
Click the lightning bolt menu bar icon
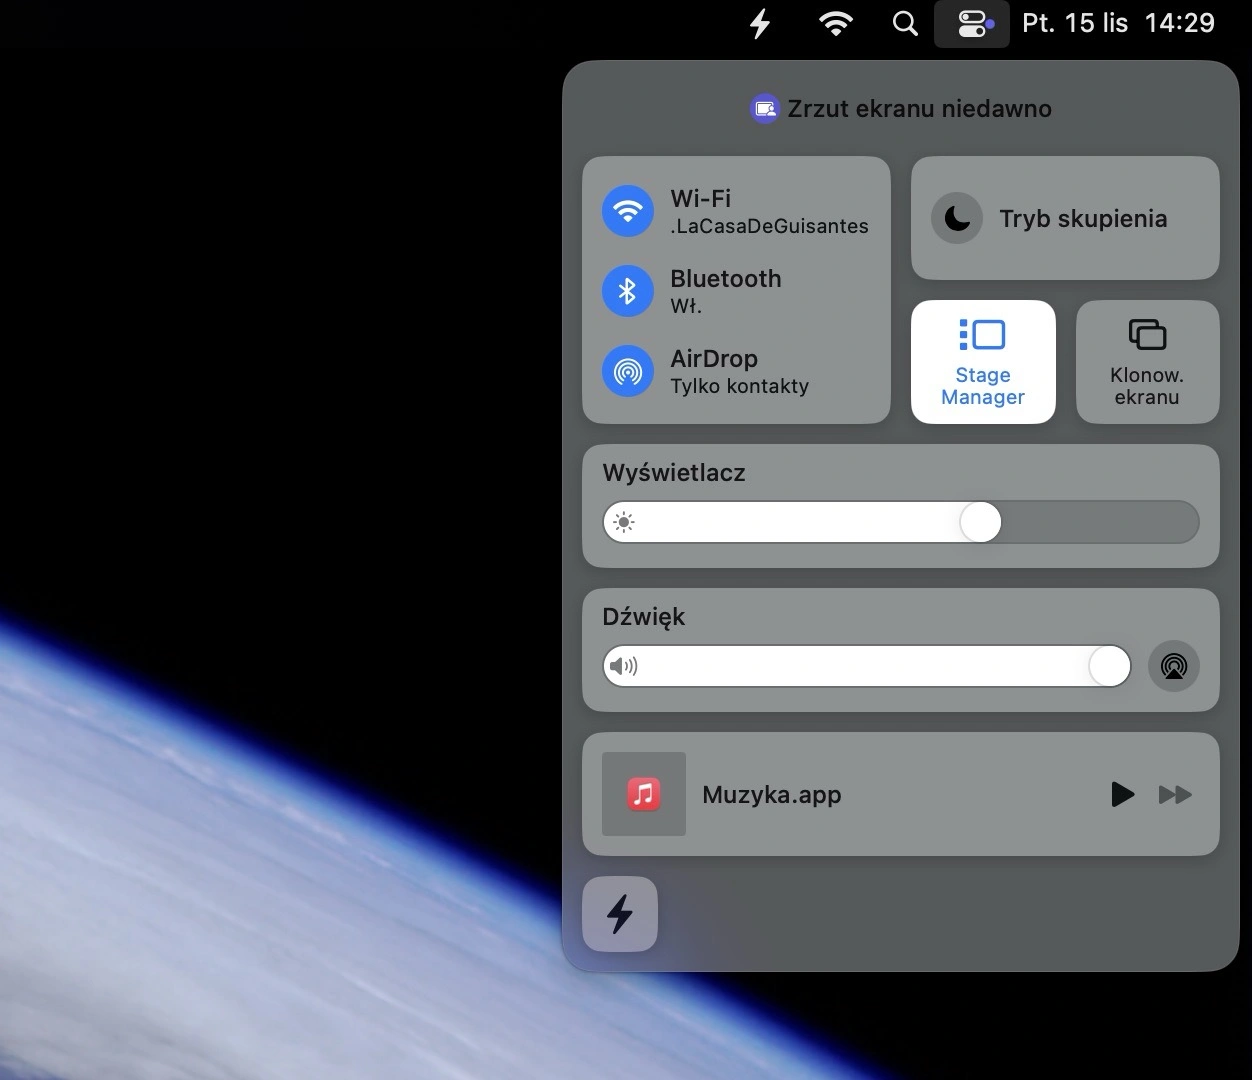(x=760, y=23)
